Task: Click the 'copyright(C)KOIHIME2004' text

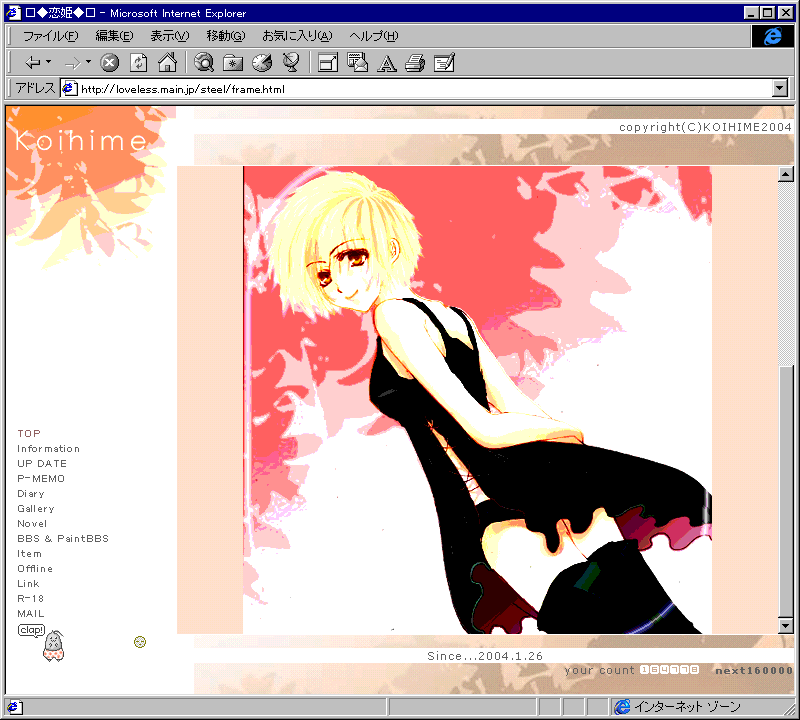Action: coord(705,127)
